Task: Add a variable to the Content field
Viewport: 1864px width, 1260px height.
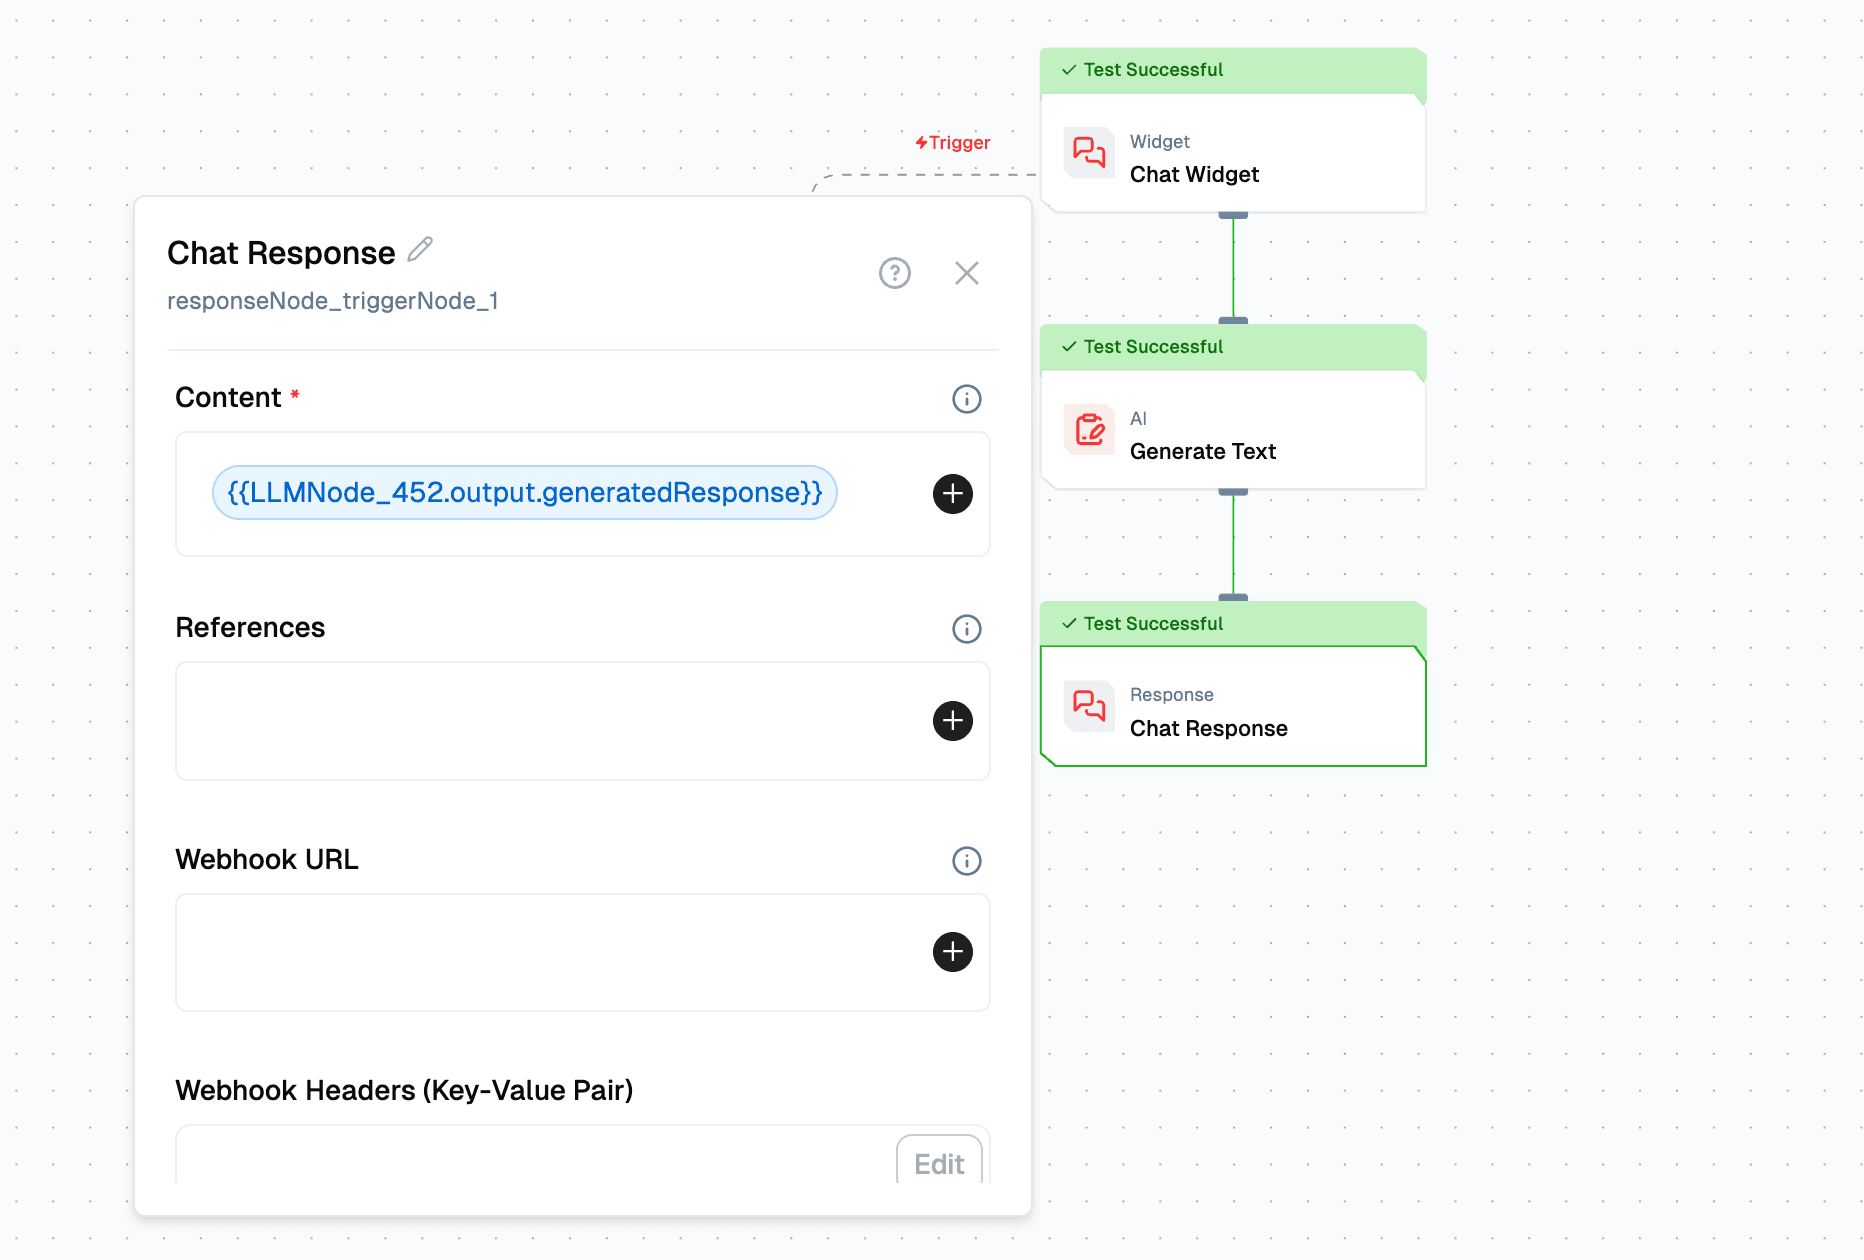Action: (x=952, y=494)
